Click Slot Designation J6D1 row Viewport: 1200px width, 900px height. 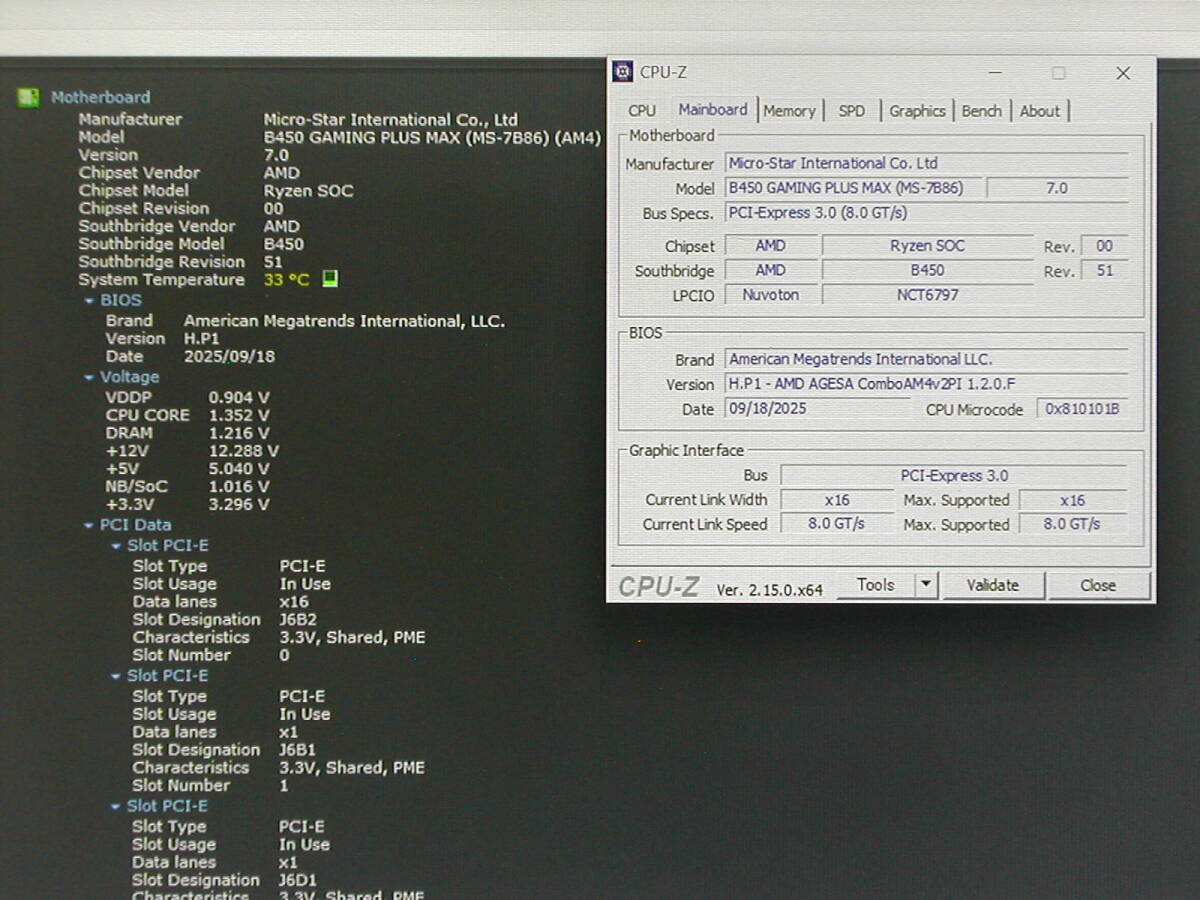pos(224,880)
